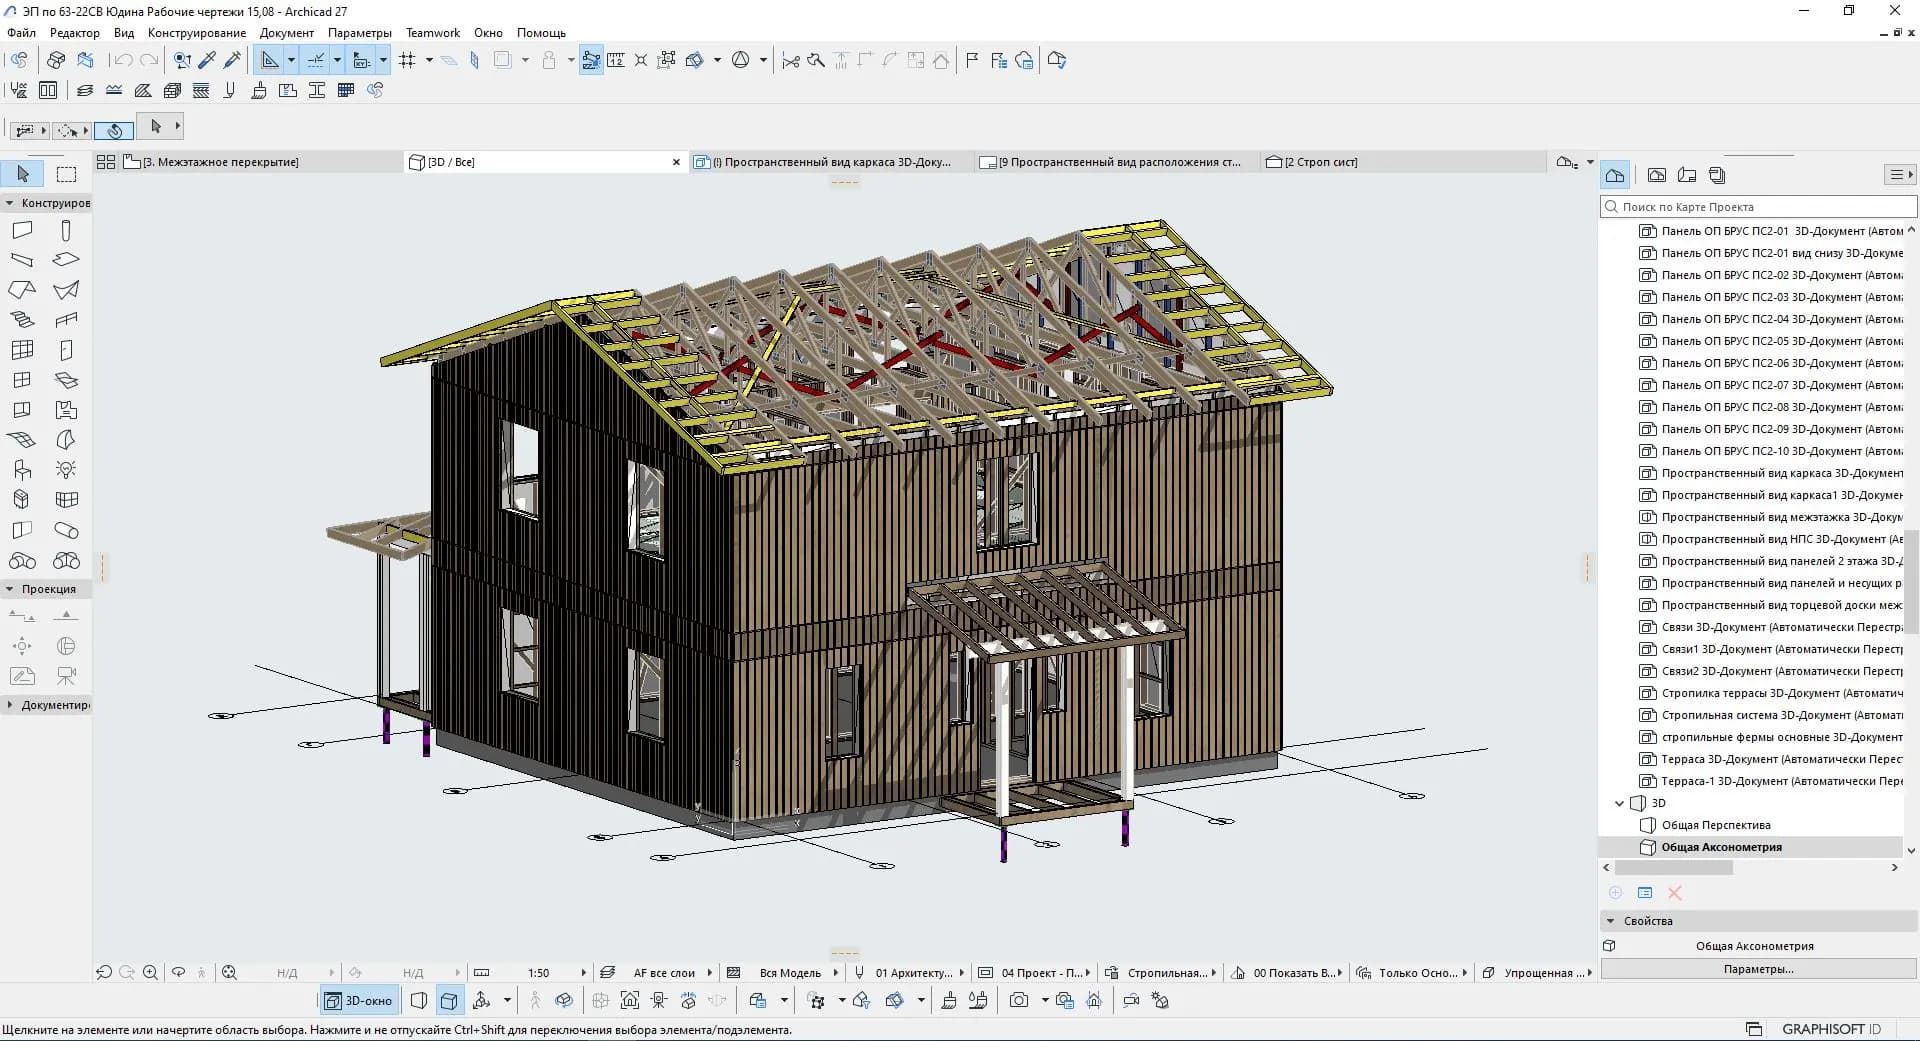
Task: Open the Документ menu
Action: click(x=287, y=33)
